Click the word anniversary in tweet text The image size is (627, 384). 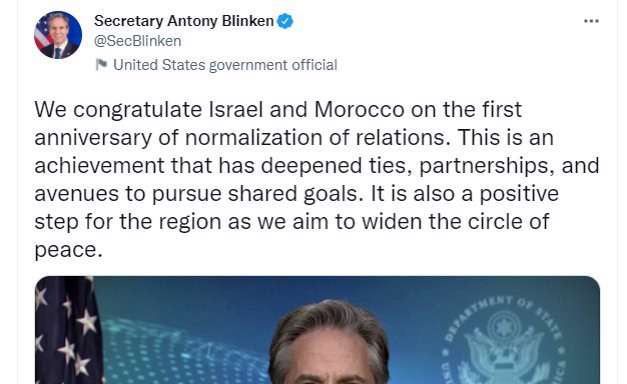[x=93, y=138]
